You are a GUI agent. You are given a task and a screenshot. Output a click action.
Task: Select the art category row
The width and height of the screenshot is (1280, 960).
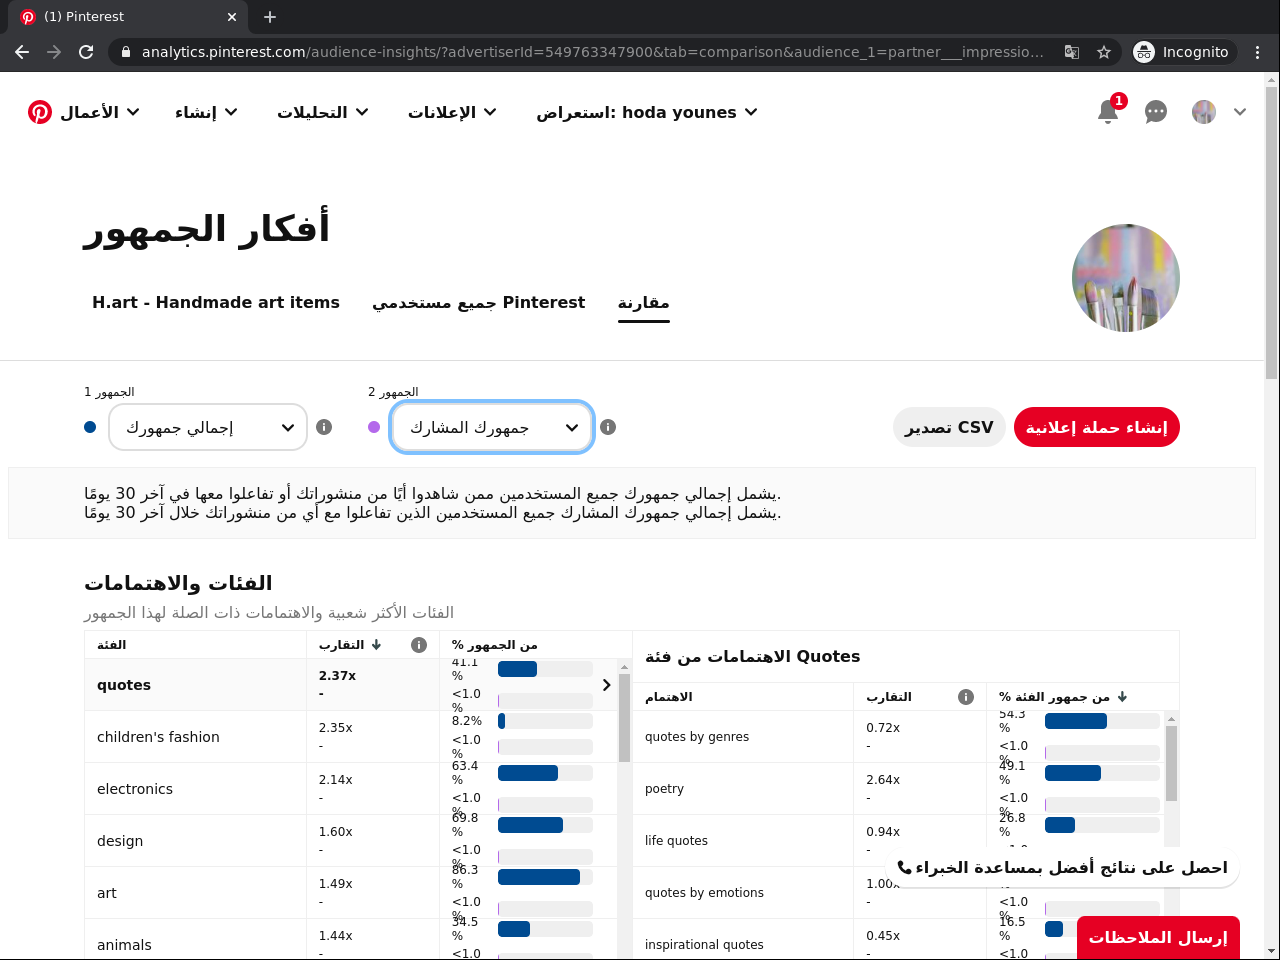click(x=350, y=893)
